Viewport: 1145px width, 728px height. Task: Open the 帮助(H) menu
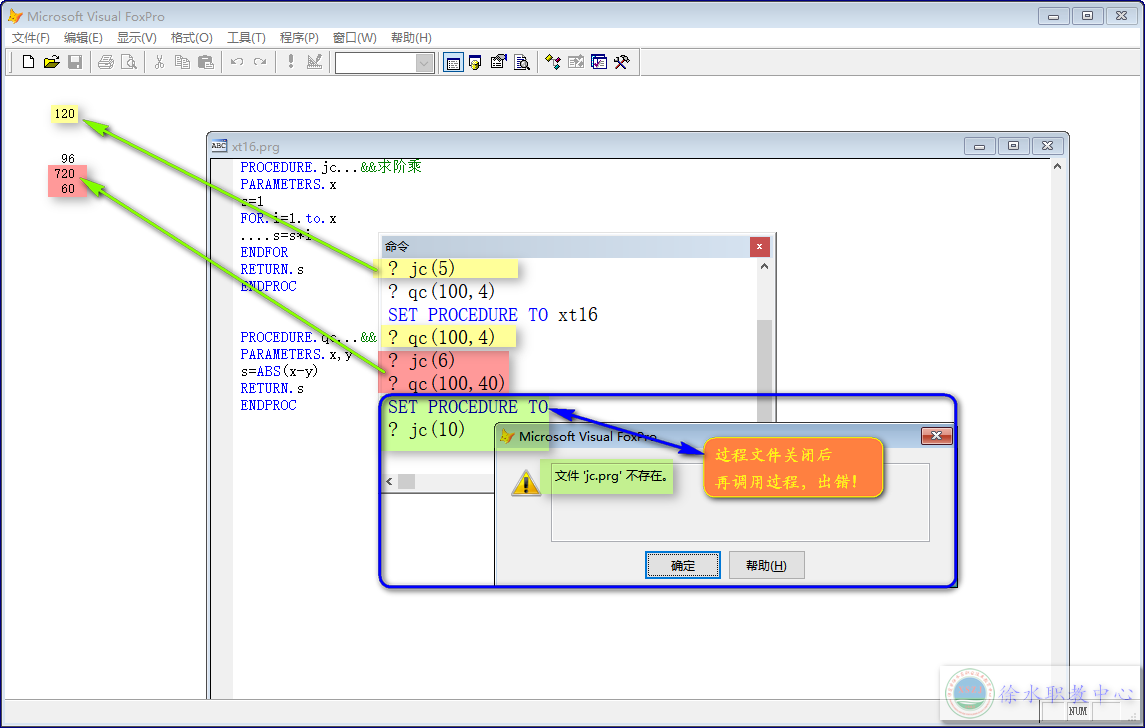(x=411, y=37)
